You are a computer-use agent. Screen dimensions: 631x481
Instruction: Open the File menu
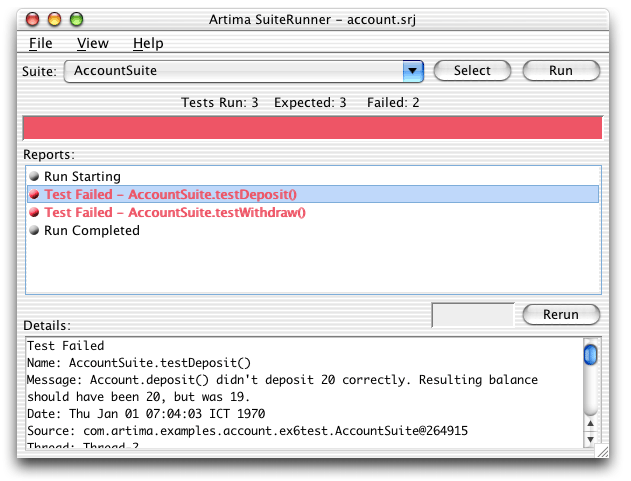point(41,43)
